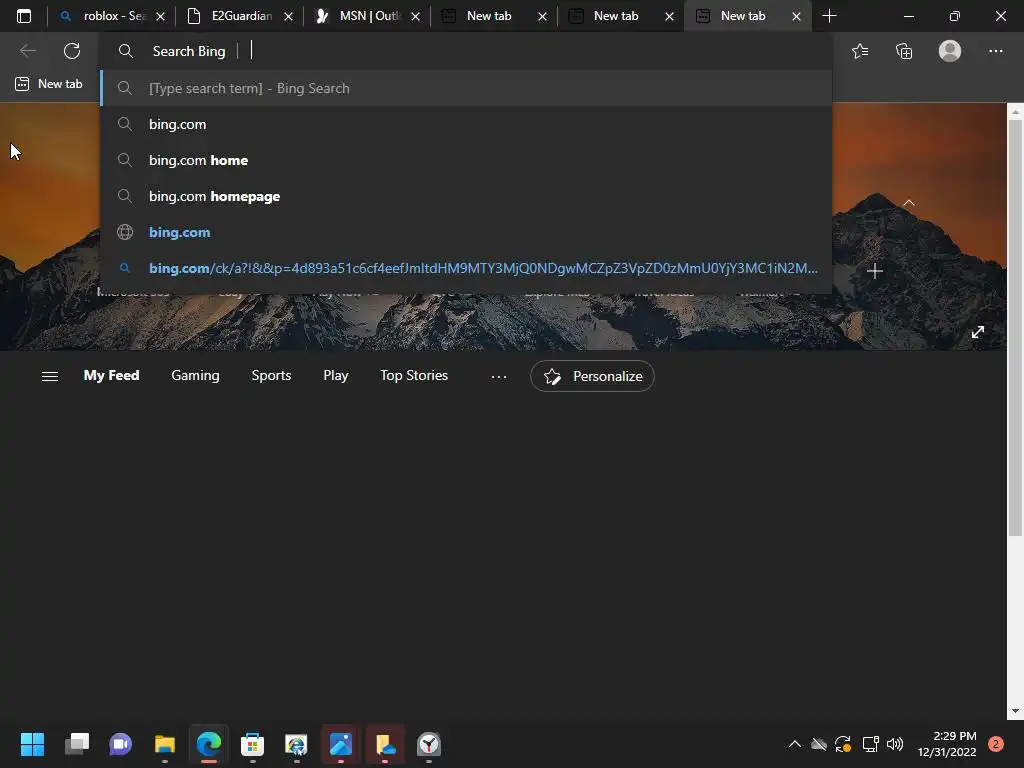Choose the bing.com home suggestion

click(466, 160)
